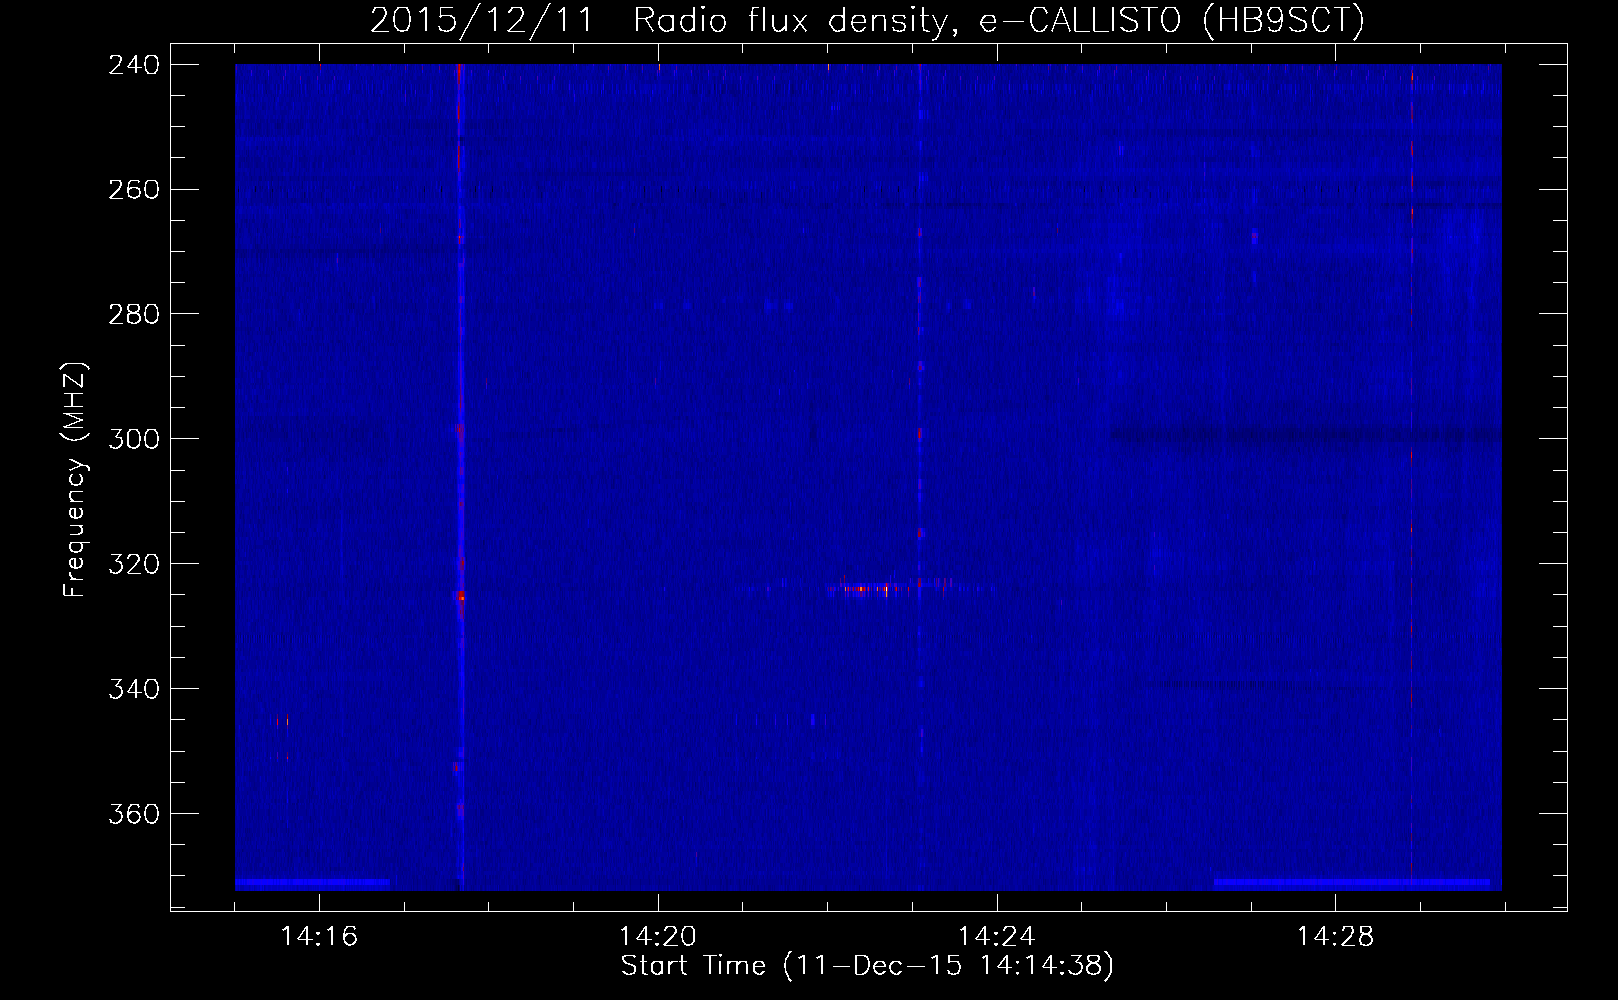This screenshot has width=1618, height=1000.
Task: Click the 300 frequency tick label
Action: pyautogui.click(x=133, y=440)
